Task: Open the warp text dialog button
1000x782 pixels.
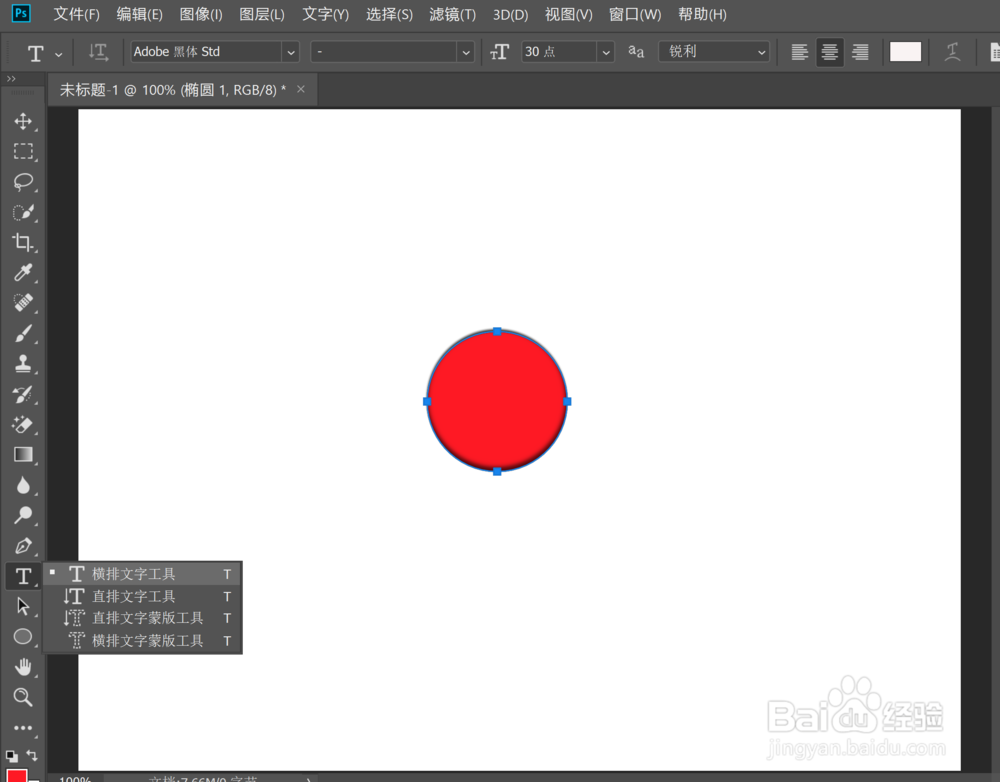Action: (952, 51)
